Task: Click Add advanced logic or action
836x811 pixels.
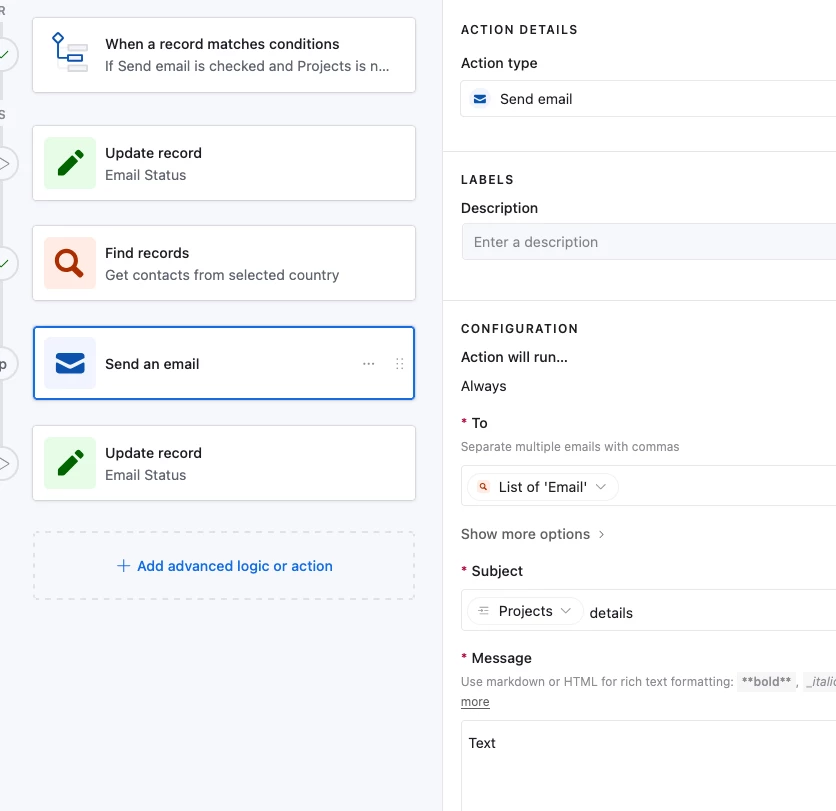Action: 234,566
